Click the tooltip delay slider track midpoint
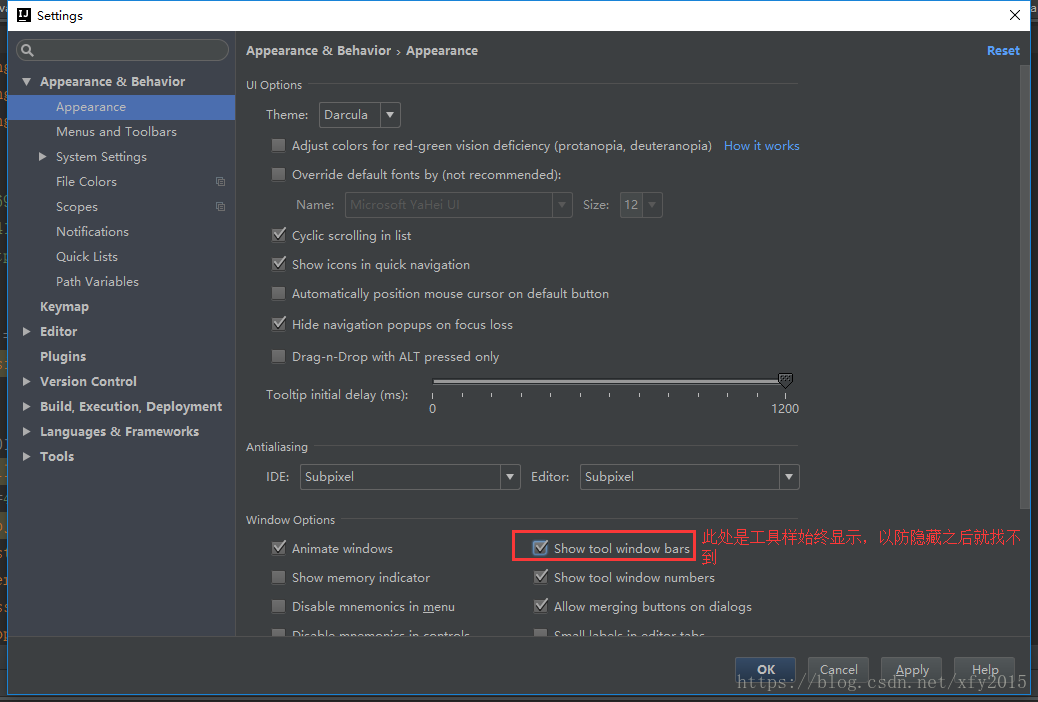This screenshot has width=1038, height=702. click(608, 381)
